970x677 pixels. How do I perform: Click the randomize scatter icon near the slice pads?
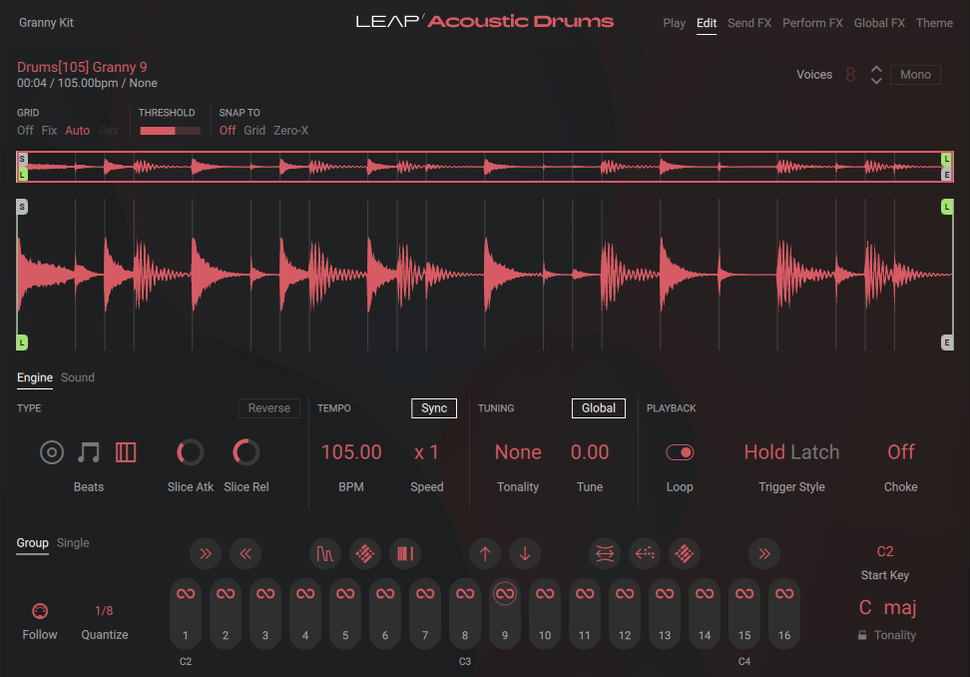coord(365,553)
